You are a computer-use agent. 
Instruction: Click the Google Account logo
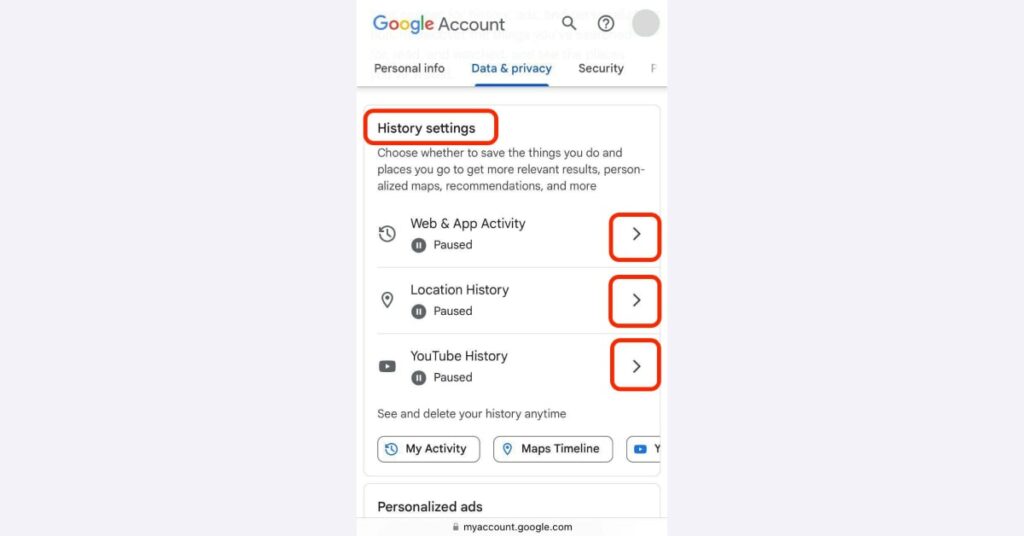pos(438,24)
